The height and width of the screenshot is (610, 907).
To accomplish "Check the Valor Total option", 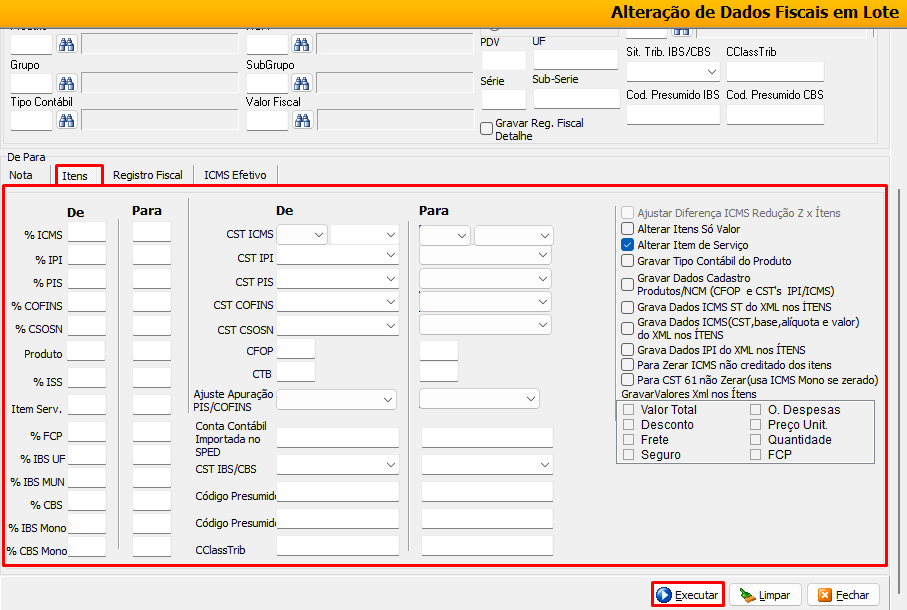I will [x=629, y=410].
